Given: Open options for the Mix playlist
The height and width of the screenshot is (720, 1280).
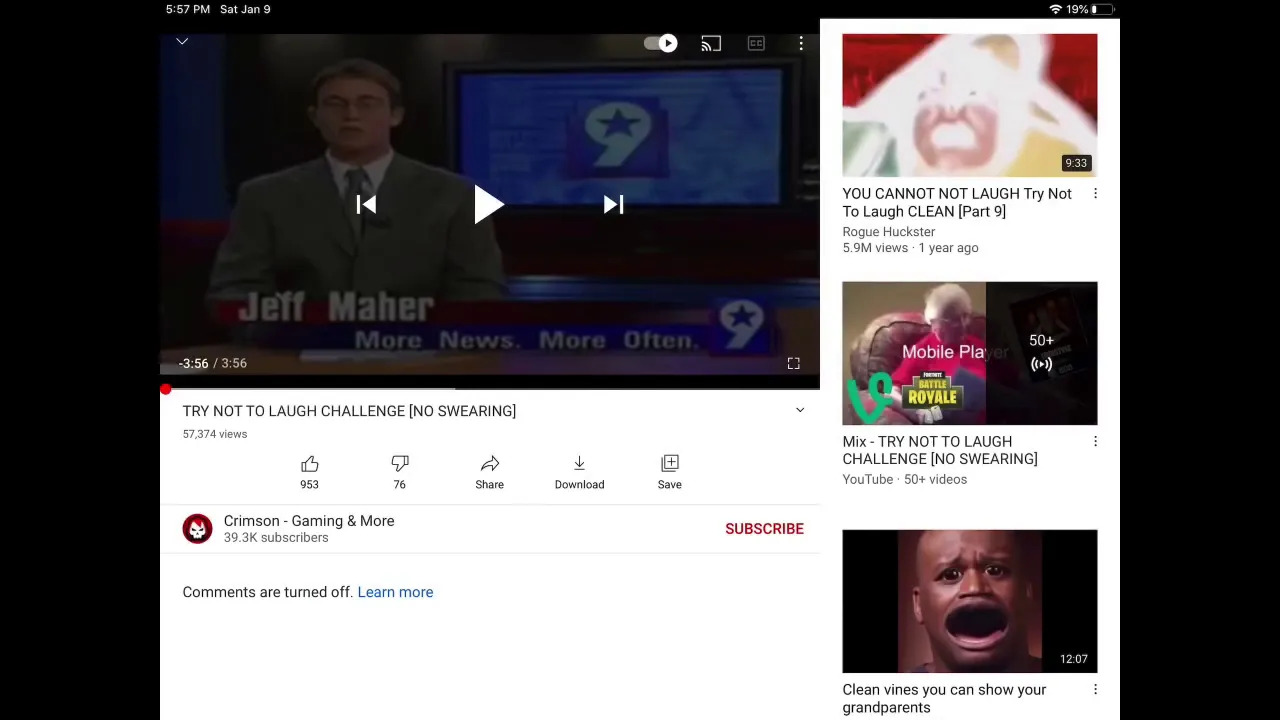Looking at the screenshot, I should 1095,442.
